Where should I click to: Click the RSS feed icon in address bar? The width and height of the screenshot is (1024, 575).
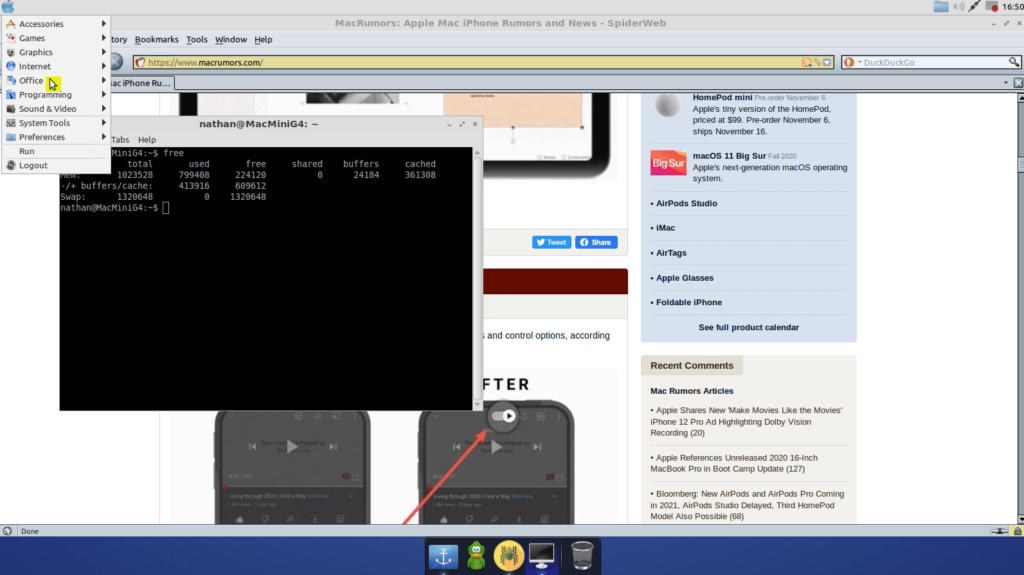pos(807,63)
